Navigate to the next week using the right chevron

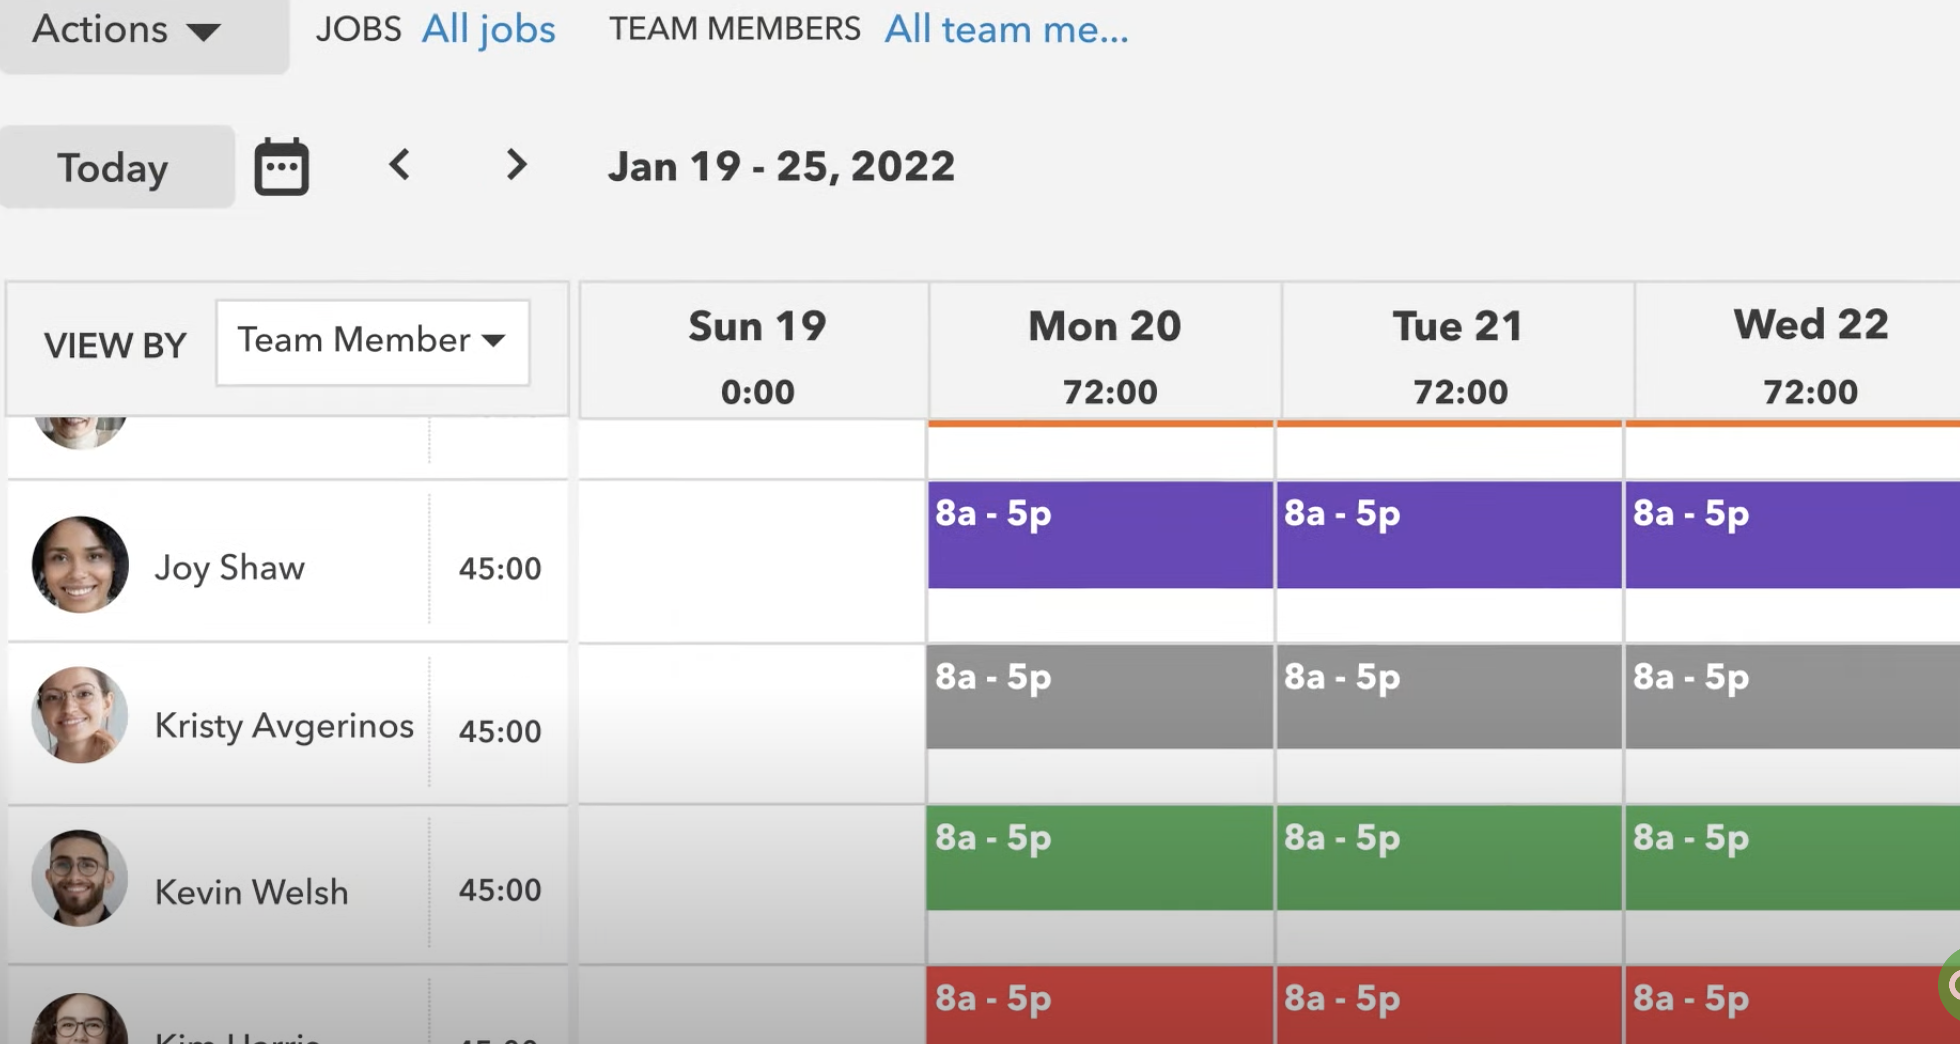[516, 166]
